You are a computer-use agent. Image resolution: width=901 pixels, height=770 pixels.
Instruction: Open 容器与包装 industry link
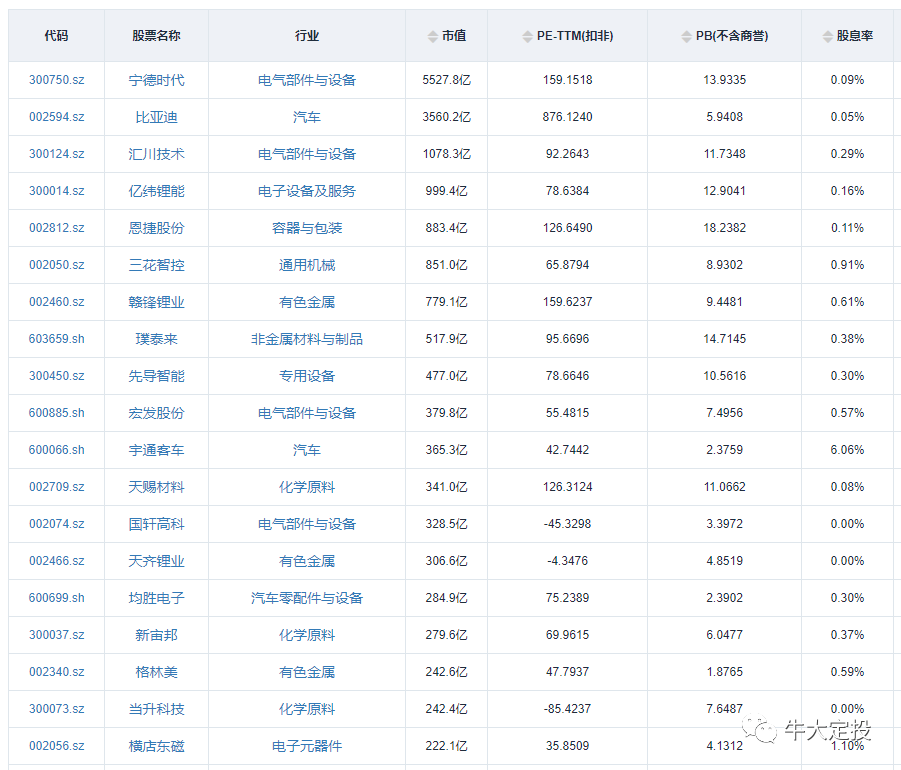(x=307, y=228)
